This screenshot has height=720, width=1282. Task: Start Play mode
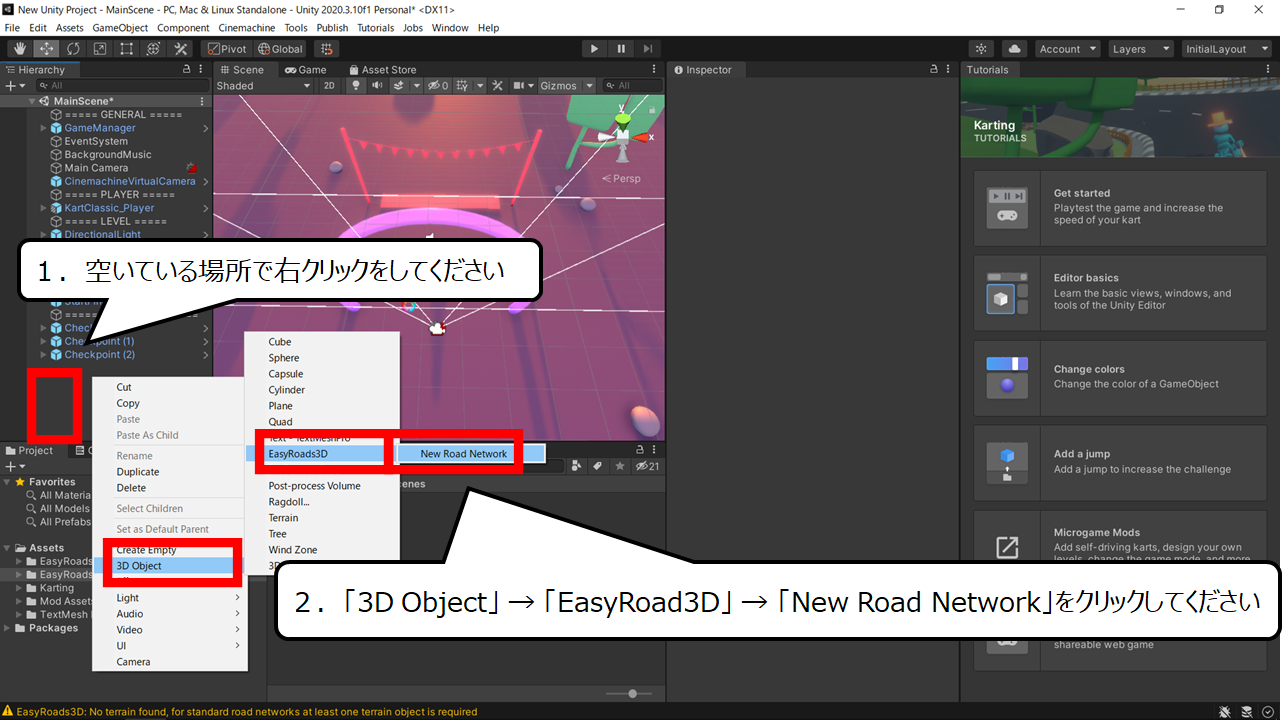pyautogui.click(x=595, y=49)
